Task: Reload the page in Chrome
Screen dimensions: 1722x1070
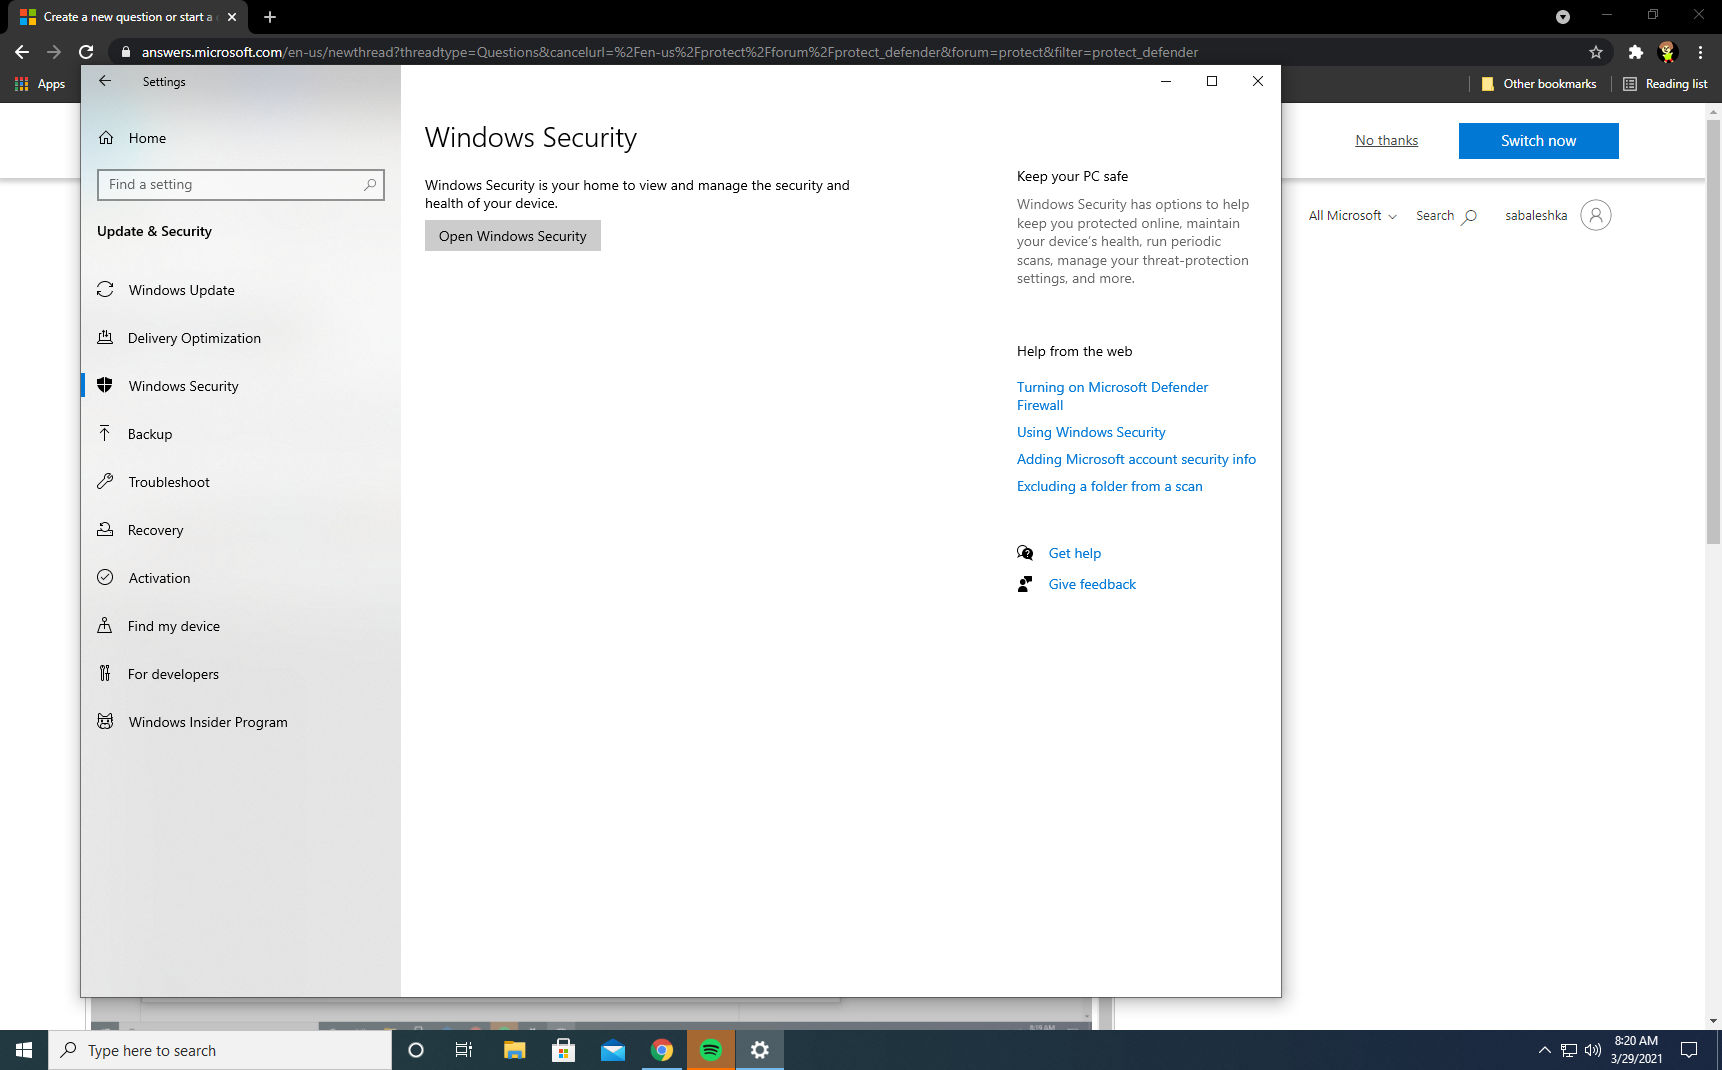Action: [x=86, y=52]
